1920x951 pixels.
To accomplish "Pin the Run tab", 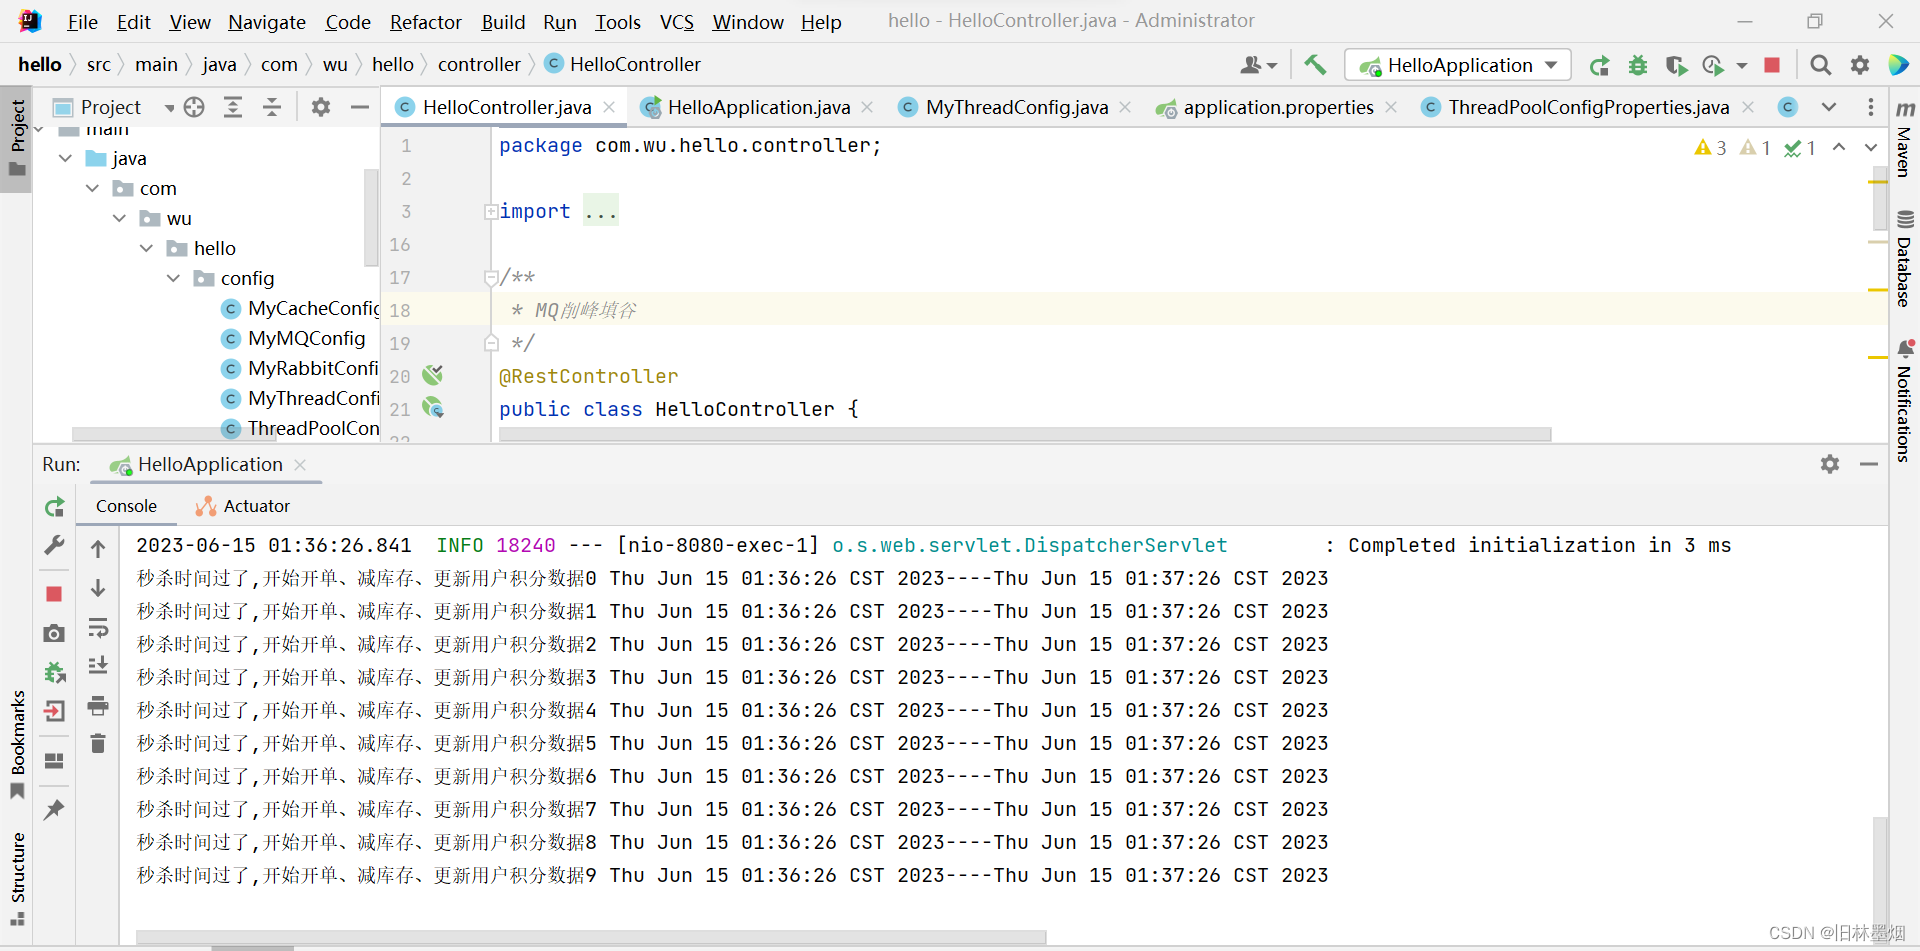I will pyautogui.click(x=55, y=809).
